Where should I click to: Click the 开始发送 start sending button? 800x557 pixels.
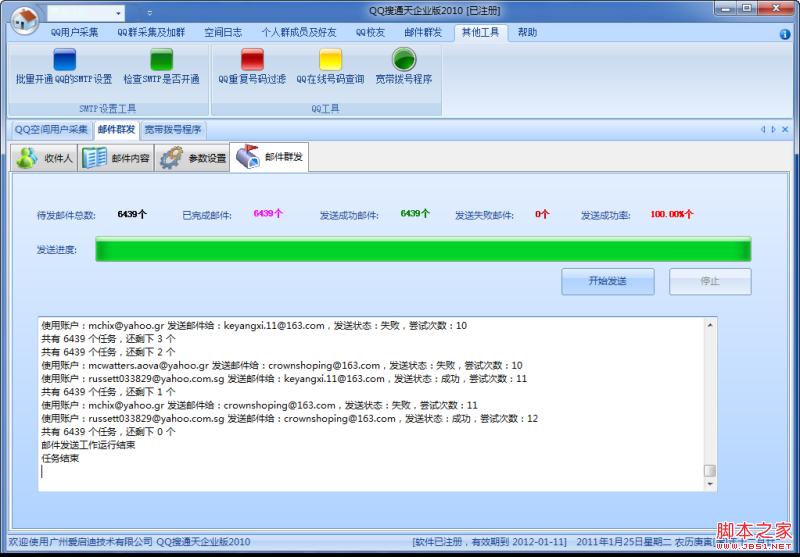tap(607, 281)
